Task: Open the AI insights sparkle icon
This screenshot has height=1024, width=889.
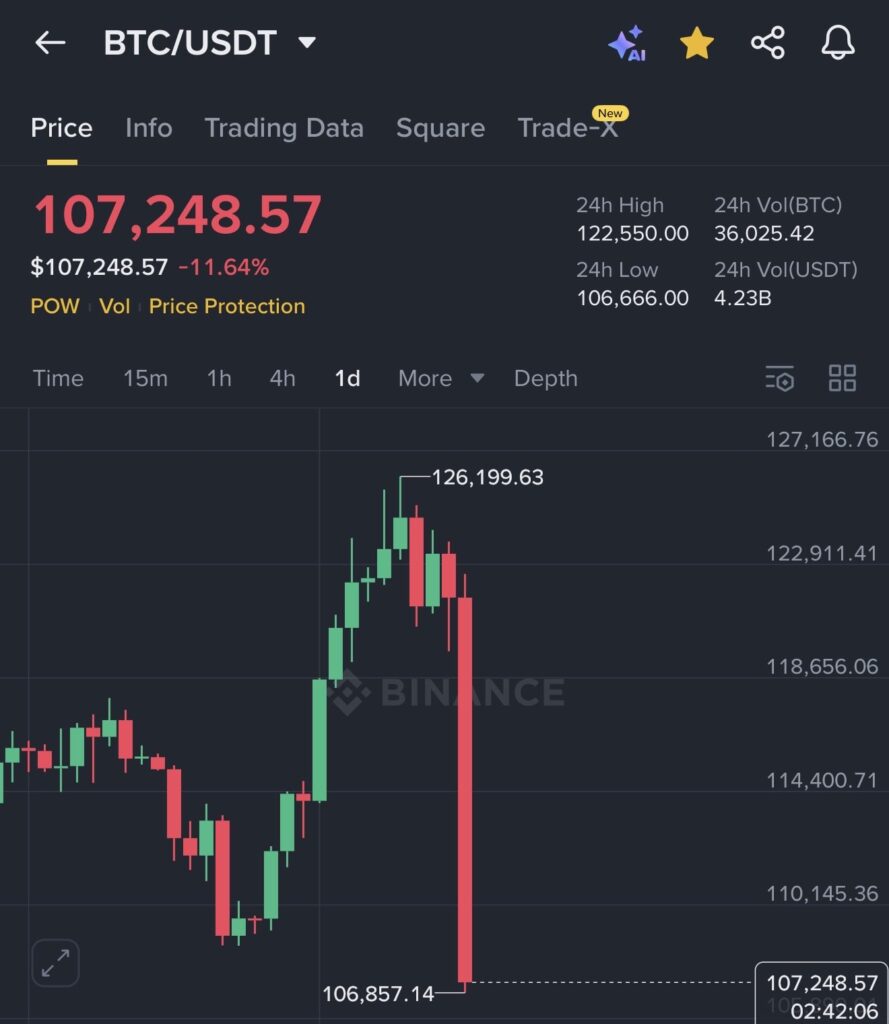Action: pyautogui.click(x=627, y=44)
